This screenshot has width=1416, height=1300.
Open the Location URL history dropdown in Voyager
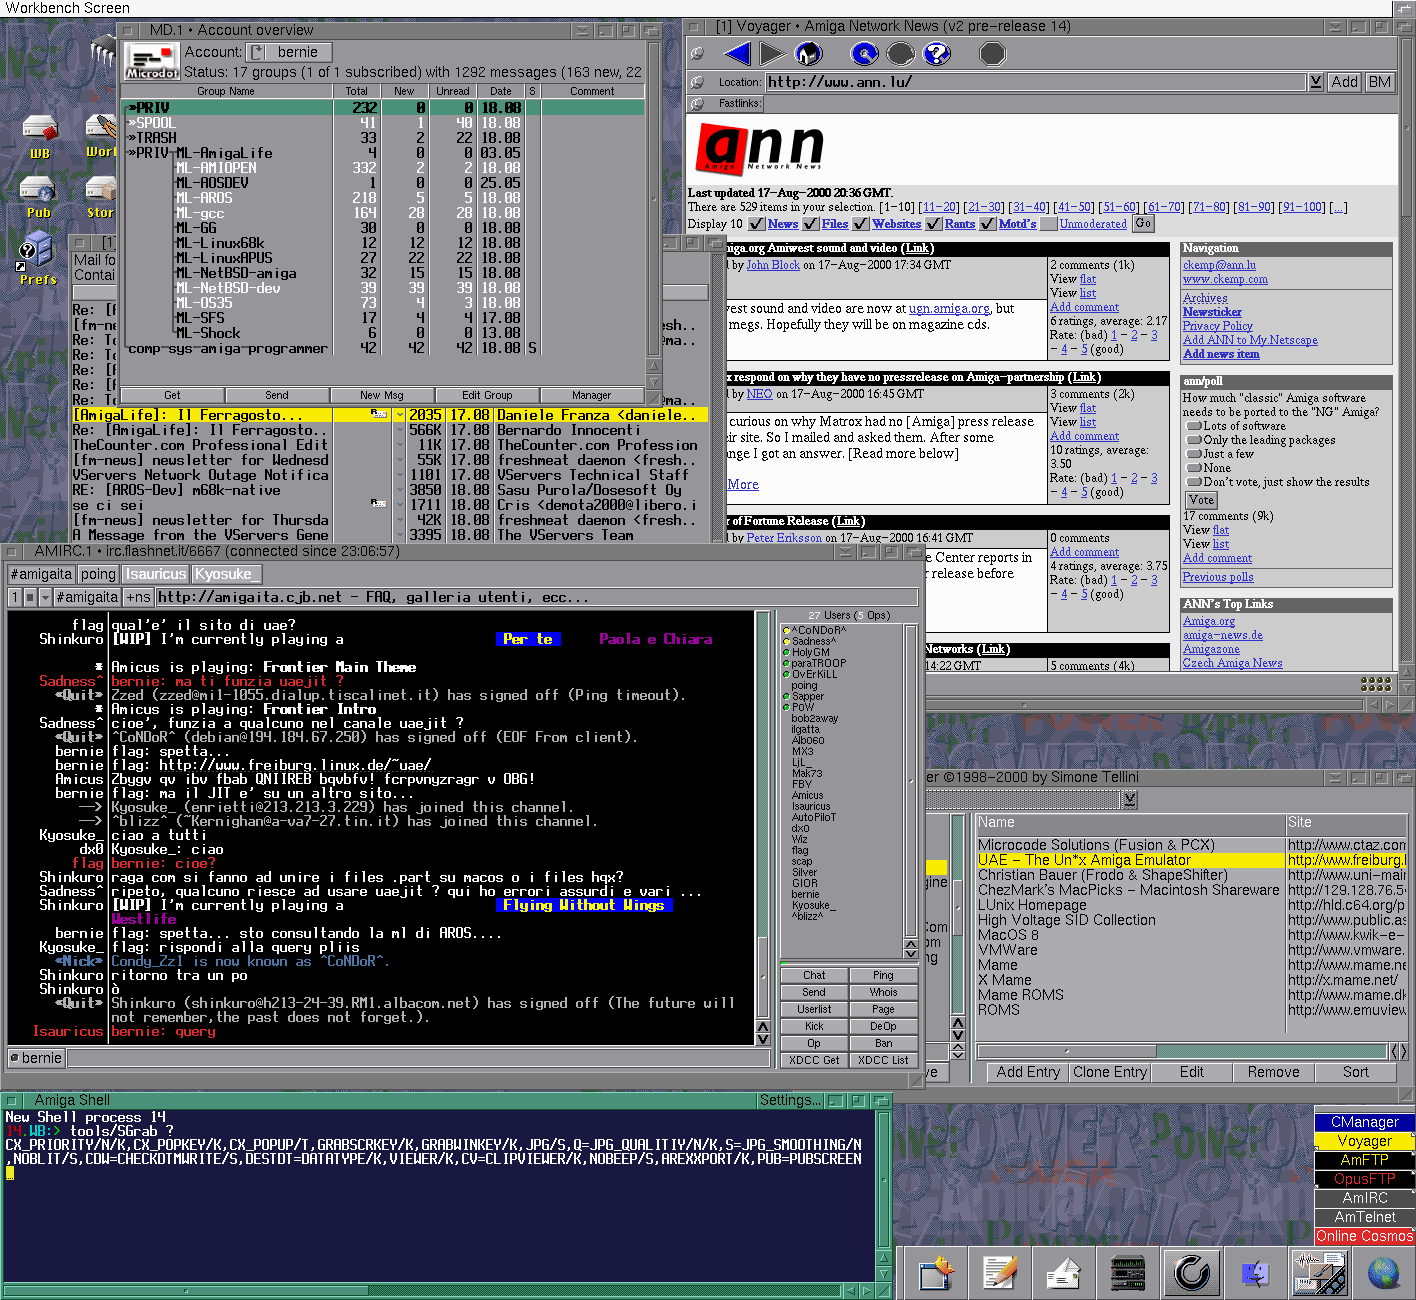click(x=1316, y=82)
